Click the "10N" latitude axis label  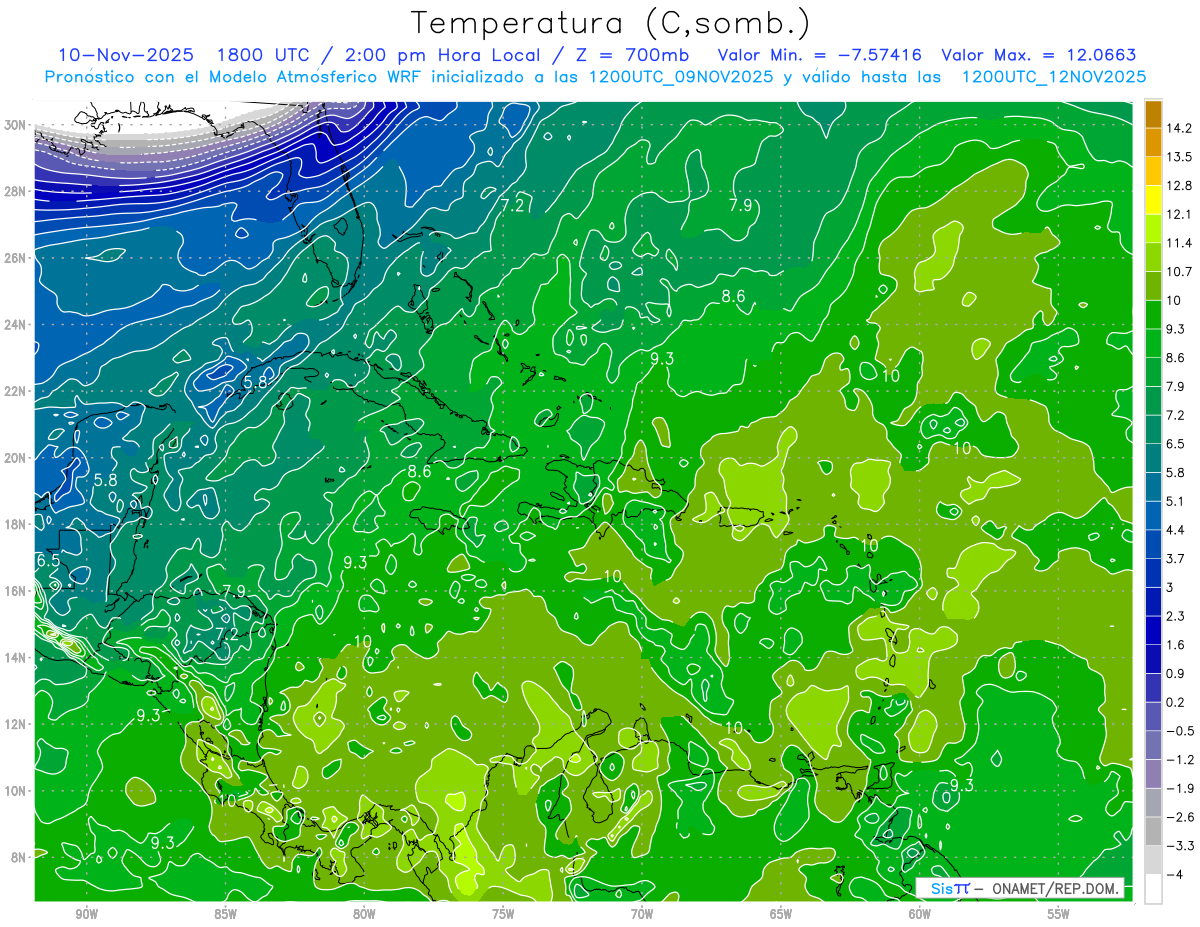click(16, 791)
